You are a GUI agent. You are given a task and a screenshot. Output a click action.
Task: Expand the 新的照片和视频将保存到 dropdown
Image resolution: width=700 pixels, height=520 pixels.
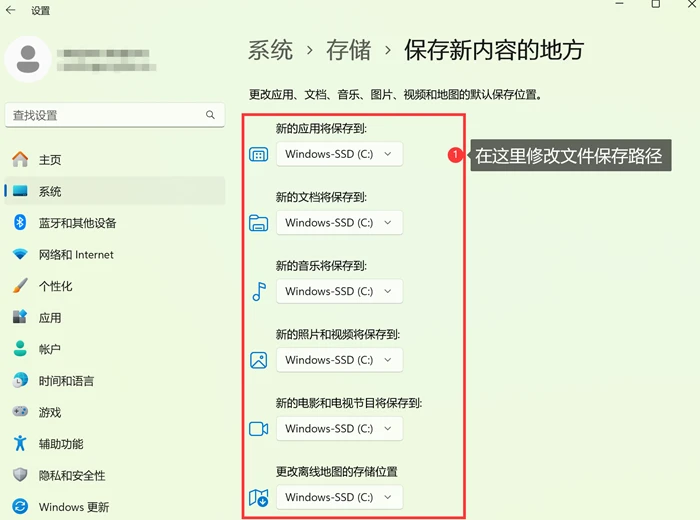click(x=339, y=360)
